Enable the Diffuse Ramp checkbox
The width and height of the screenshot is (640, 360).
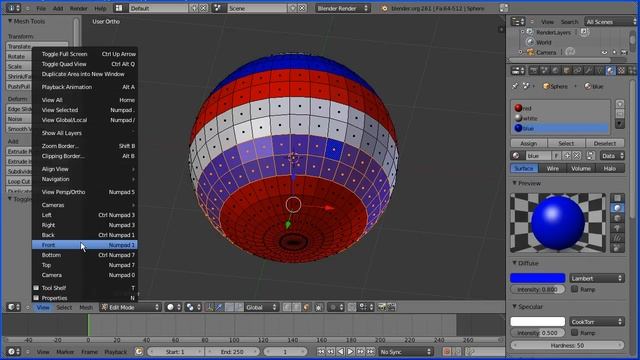(x=575, y=289)
